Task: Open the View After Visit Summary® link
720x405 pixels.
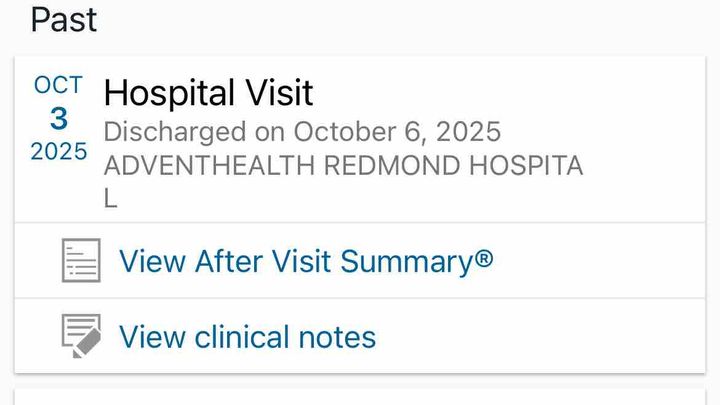Action: pos(306,261)
